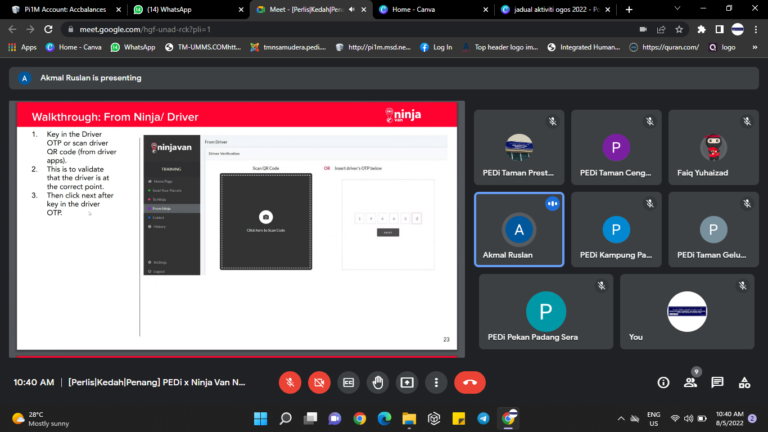Open the present now screen share button
This screenshot has height=432, width=768.
point(407,383)
